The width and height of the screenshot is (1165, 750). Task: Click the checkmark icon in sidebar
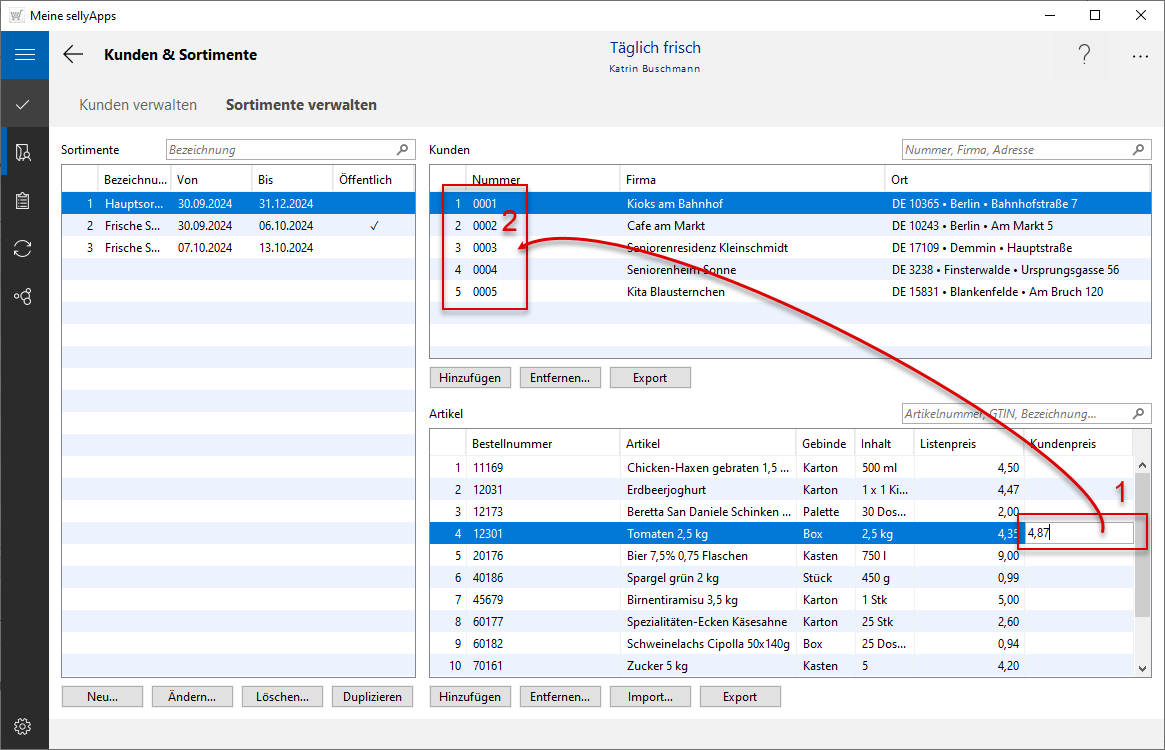click(x=24, y=104)
